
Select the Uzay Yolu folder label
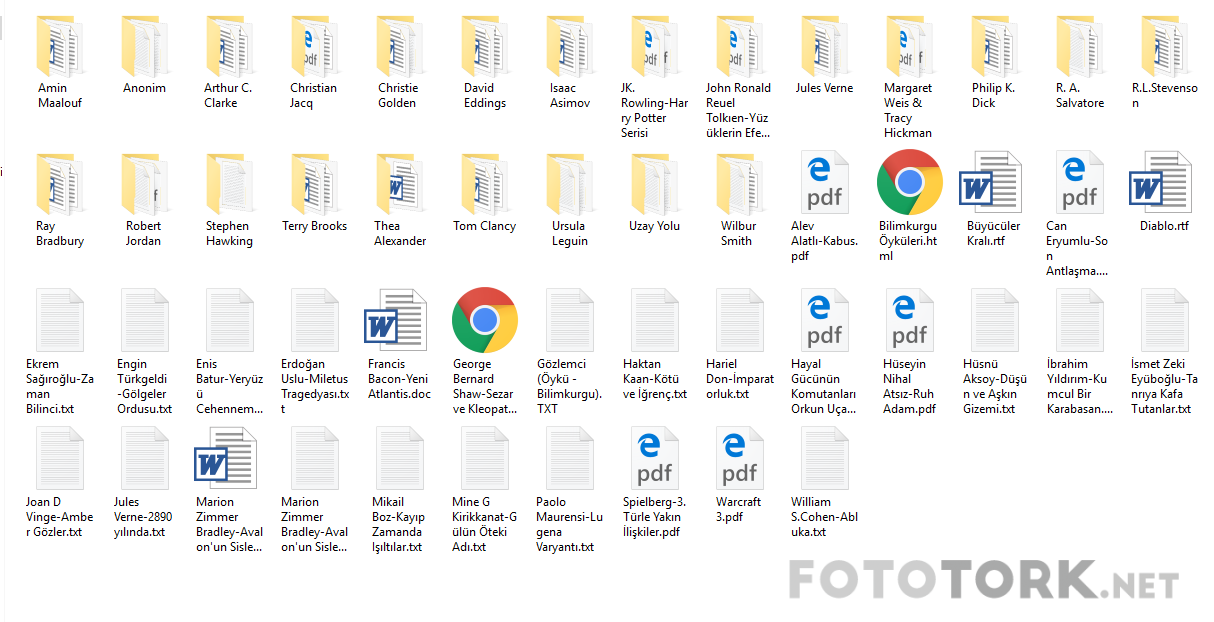pyautogui.click(x=655, y=226)
